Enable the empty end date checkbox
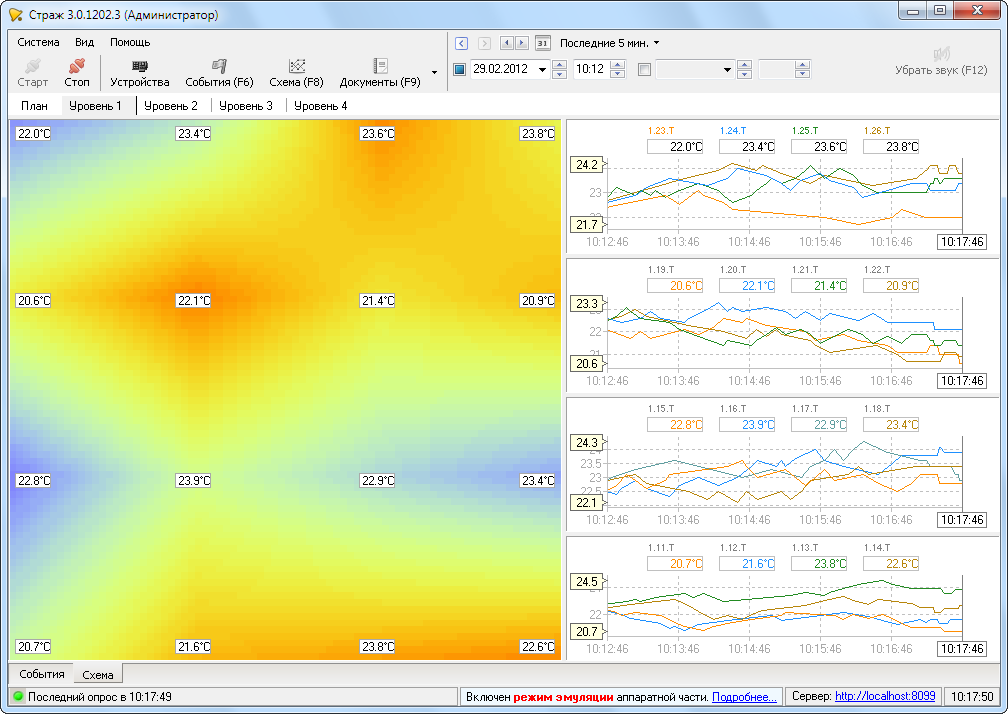The image size is (1008, 714). tap(644, 69)
